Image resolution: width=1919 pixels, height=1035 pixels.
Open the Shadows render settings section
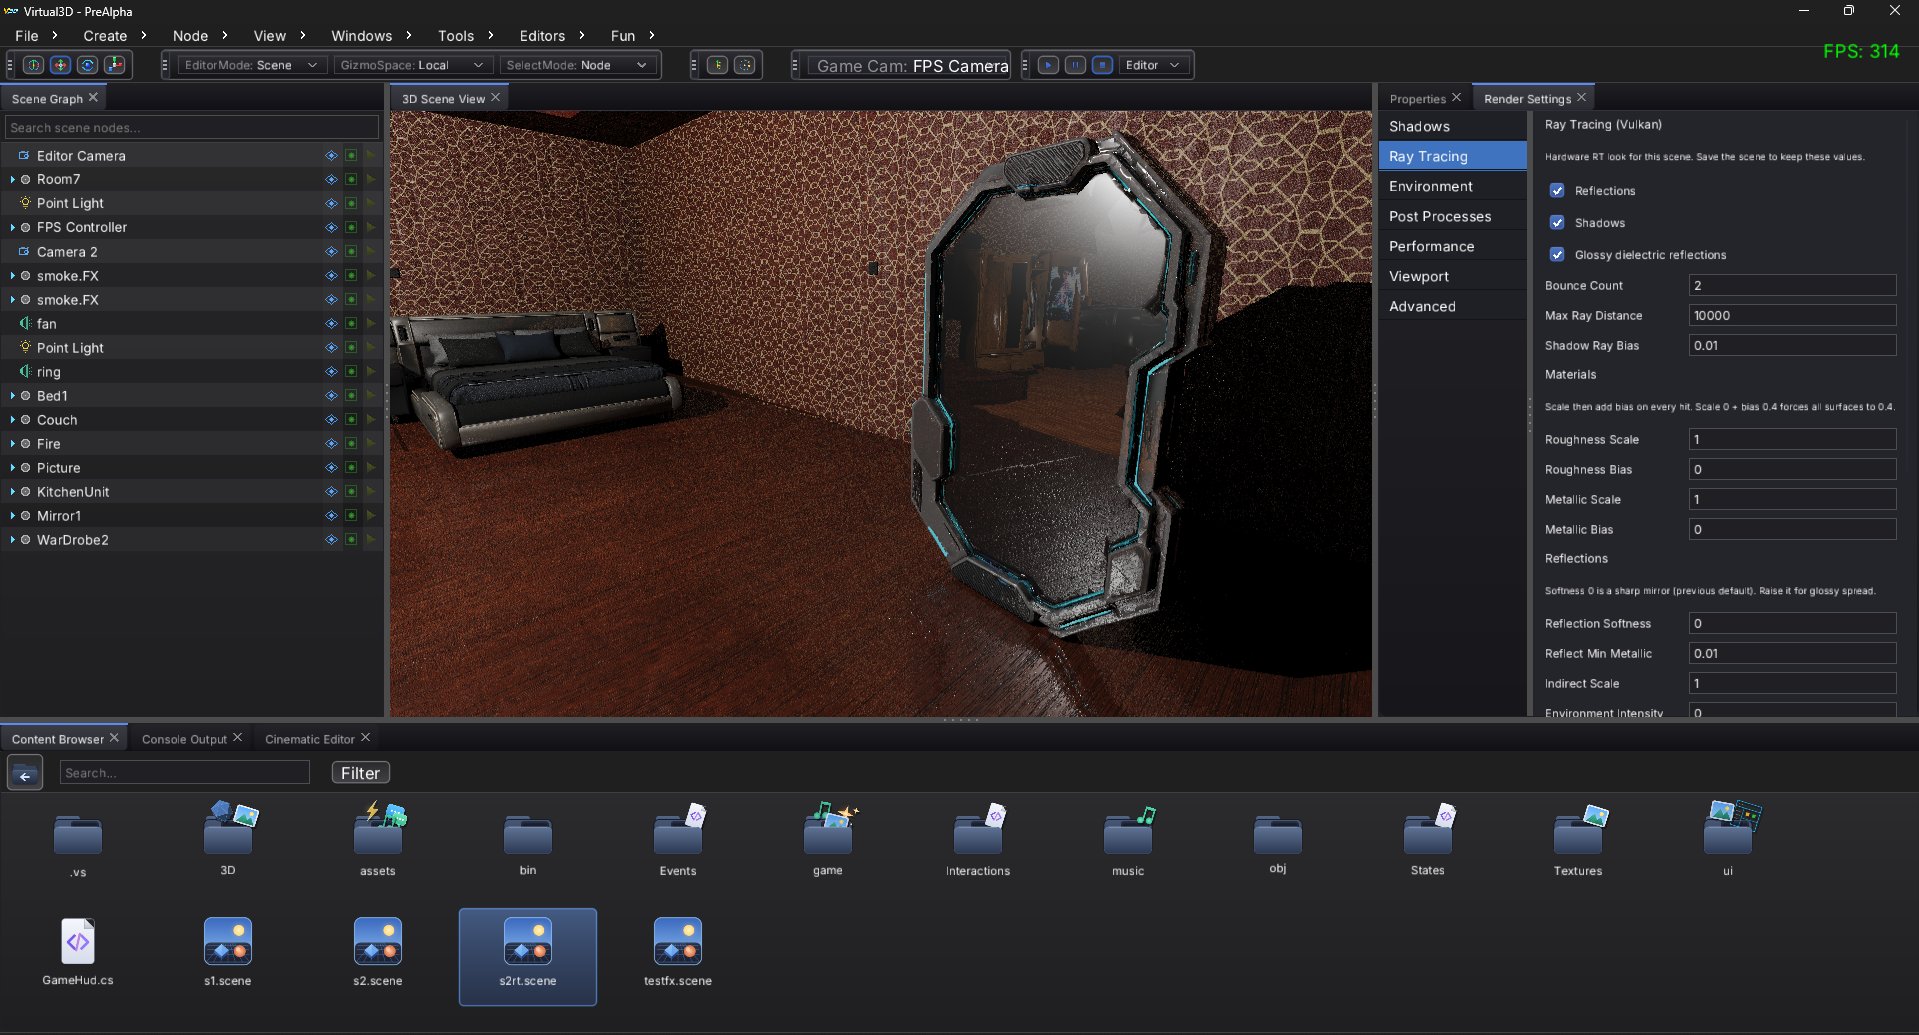[x=1453, y=127]
